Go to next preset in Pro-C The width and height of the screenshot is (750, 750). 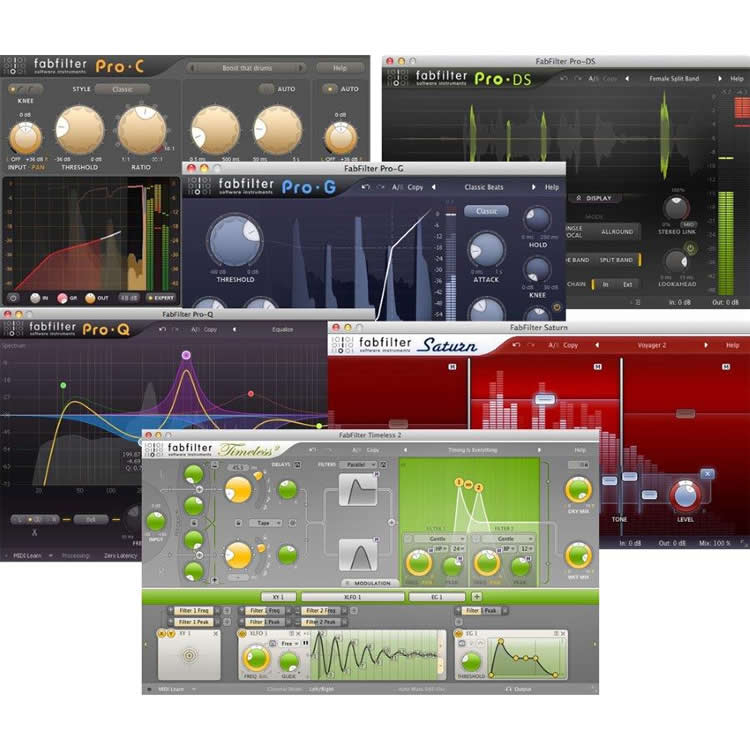point(301,68)
